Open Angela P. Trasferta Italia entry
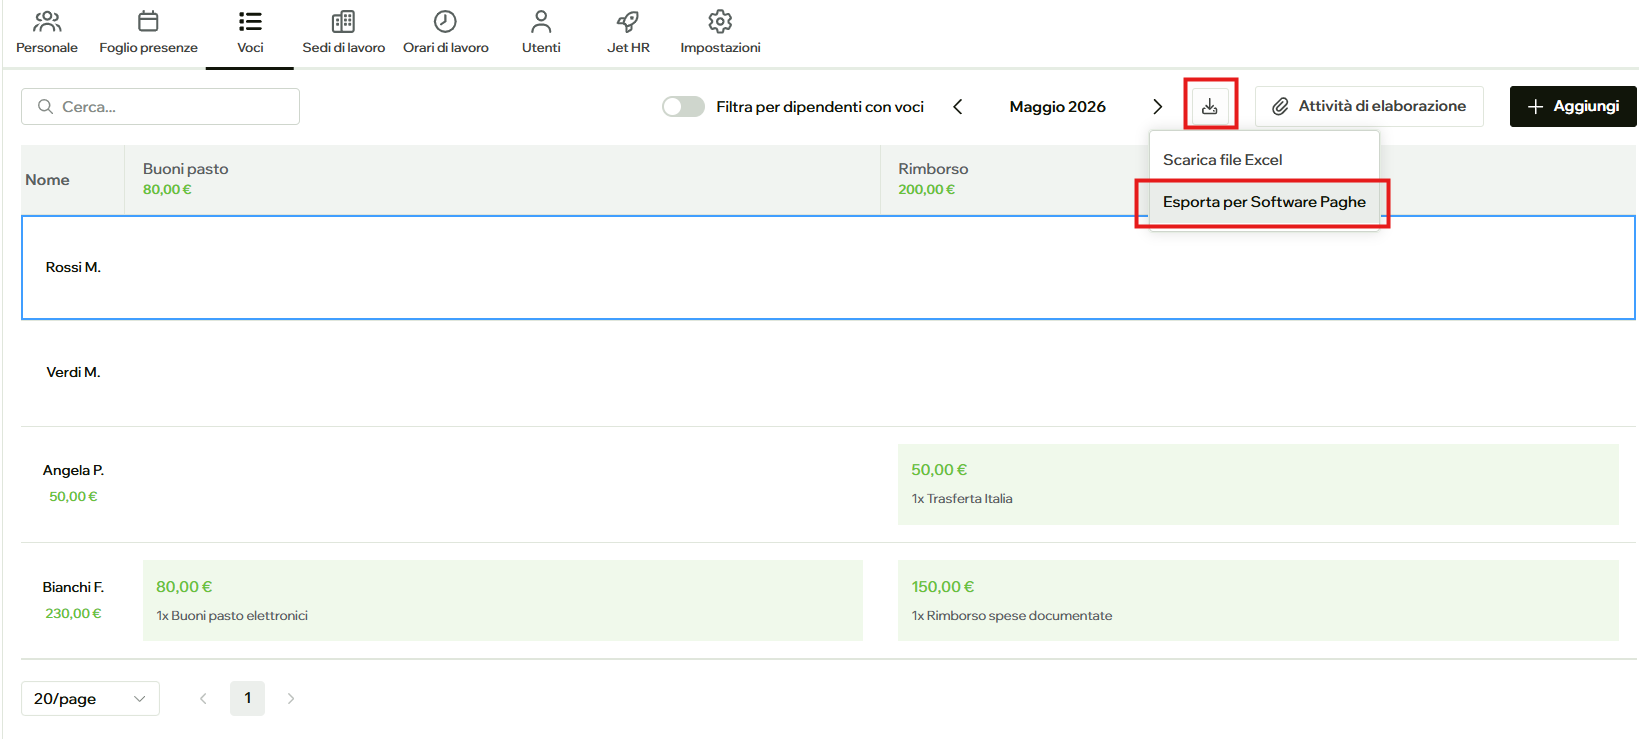The image size is (1639, 739). point(1258,484)
